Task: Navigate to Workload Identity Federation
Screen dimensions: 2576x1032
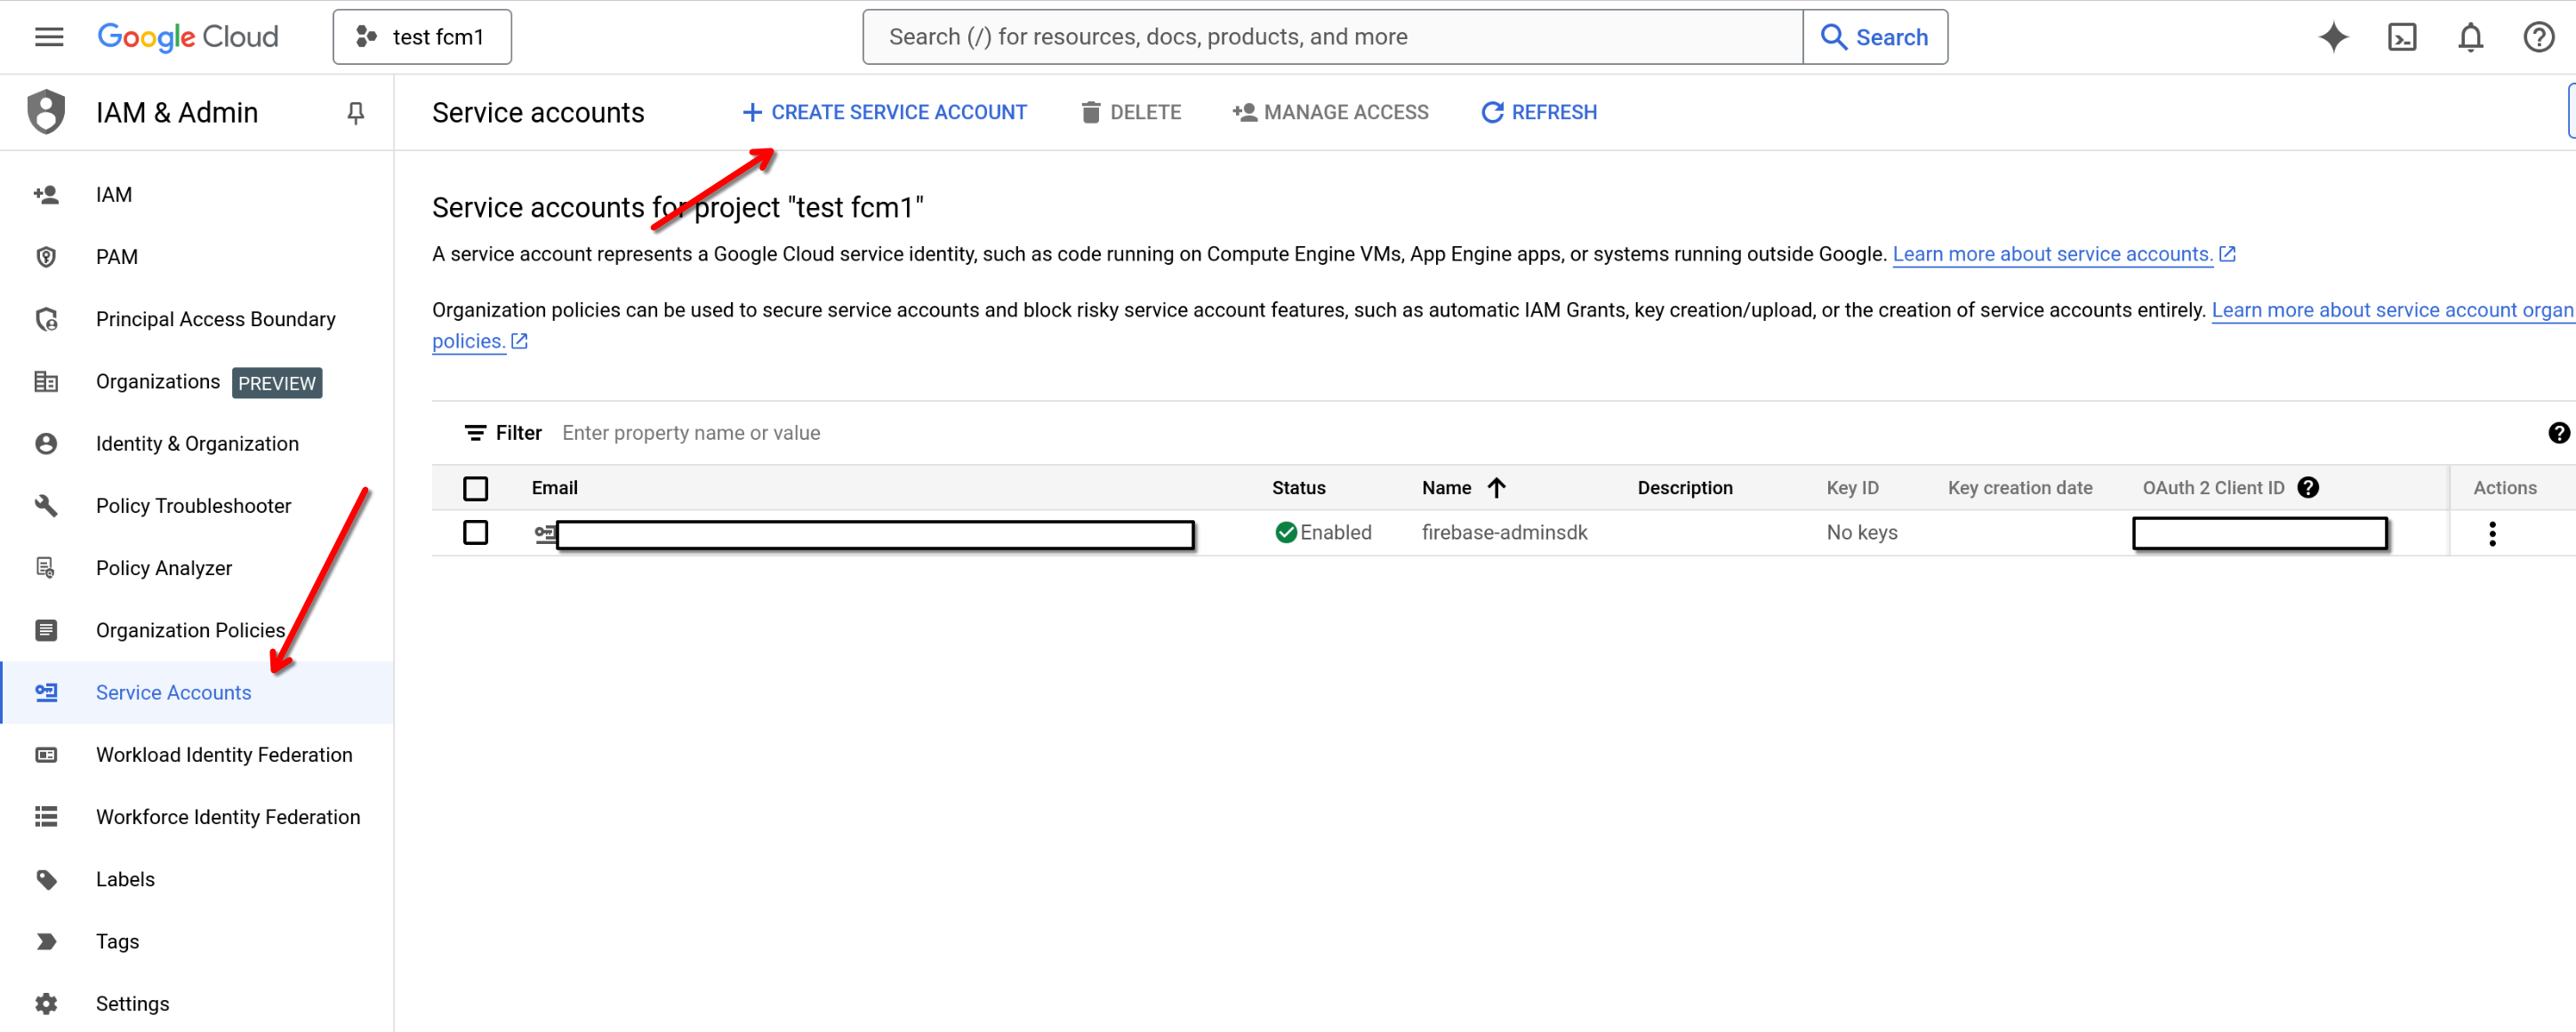Action: point(224,754)
